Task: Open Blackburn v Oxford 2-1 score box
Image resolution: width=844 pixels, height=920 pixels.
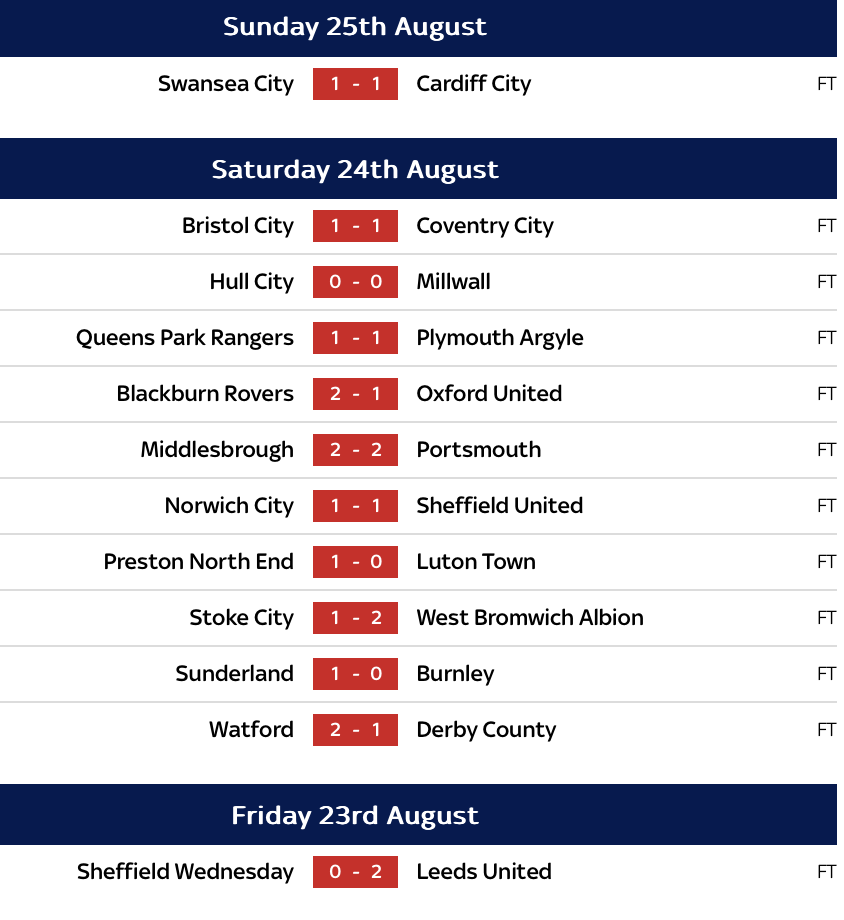Action: pos(355,394)
